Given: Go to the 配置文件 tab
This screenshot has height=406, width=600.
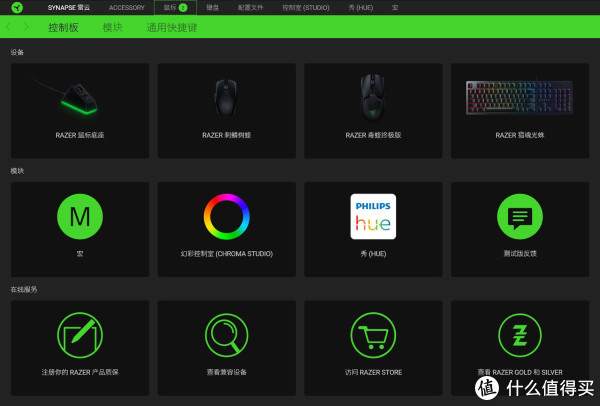Looking at the screenshot, I should [x=250, y=8].
